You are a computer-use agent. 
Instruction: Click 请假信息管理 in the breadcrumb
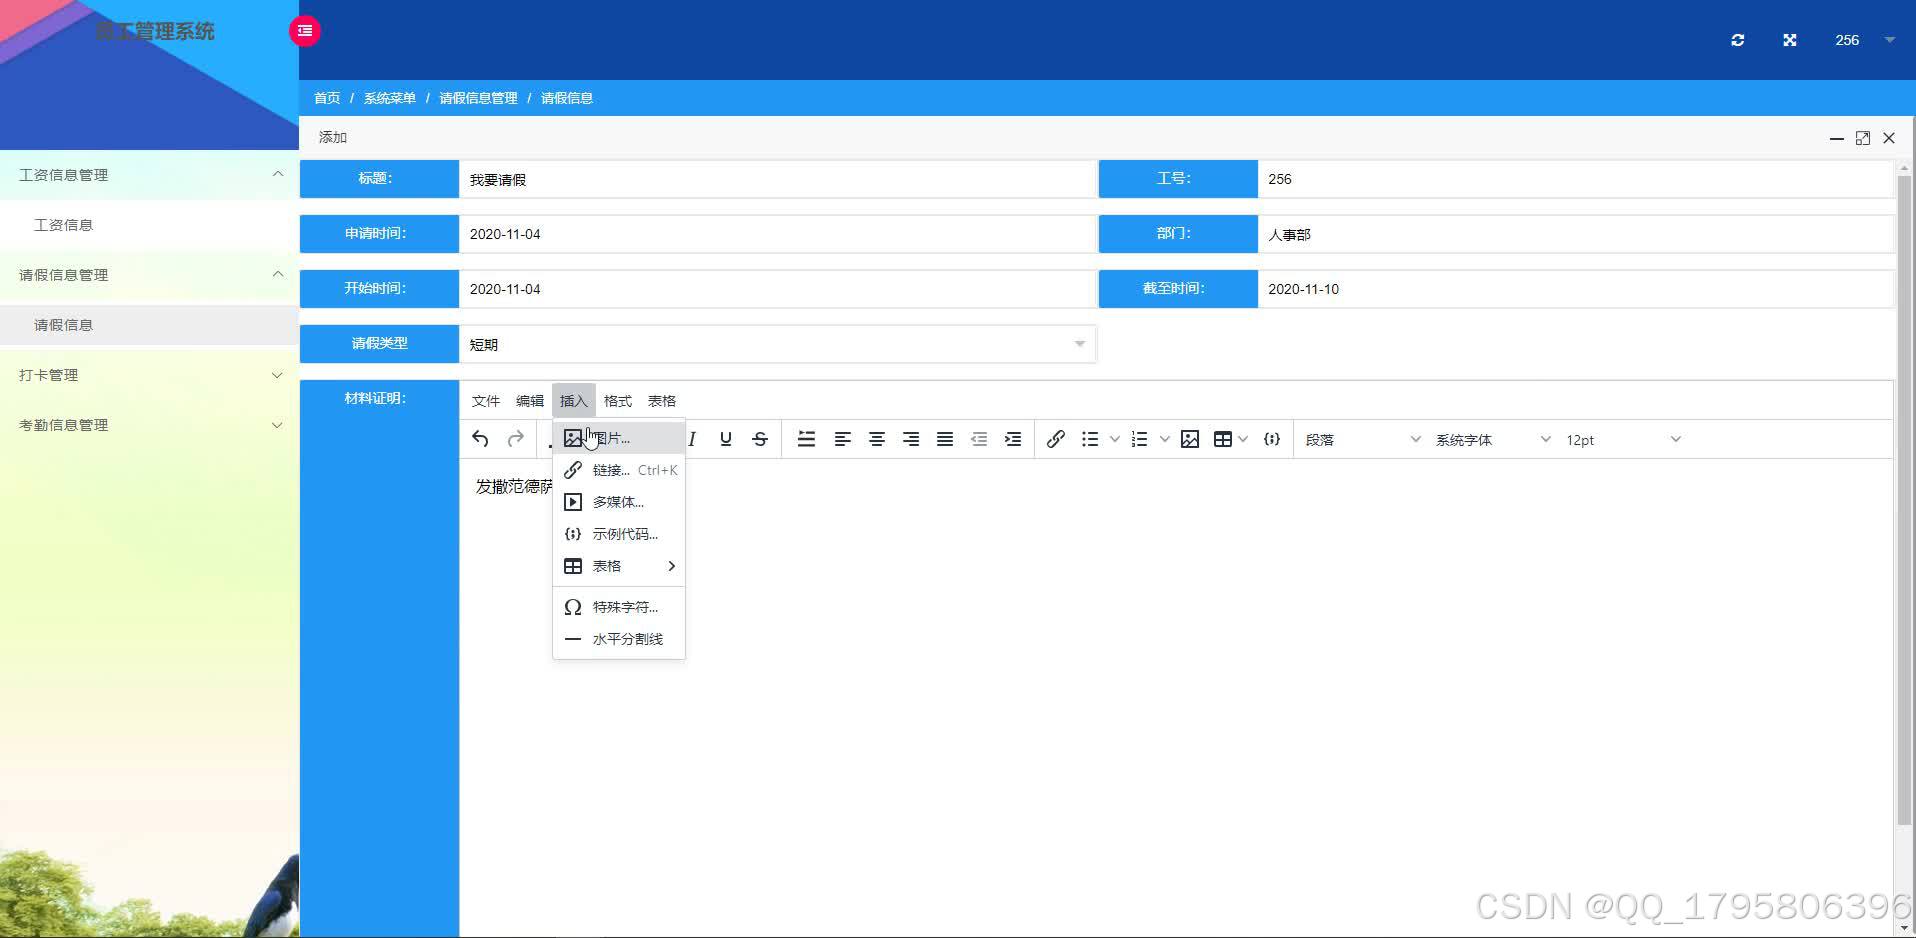(479, 98)
